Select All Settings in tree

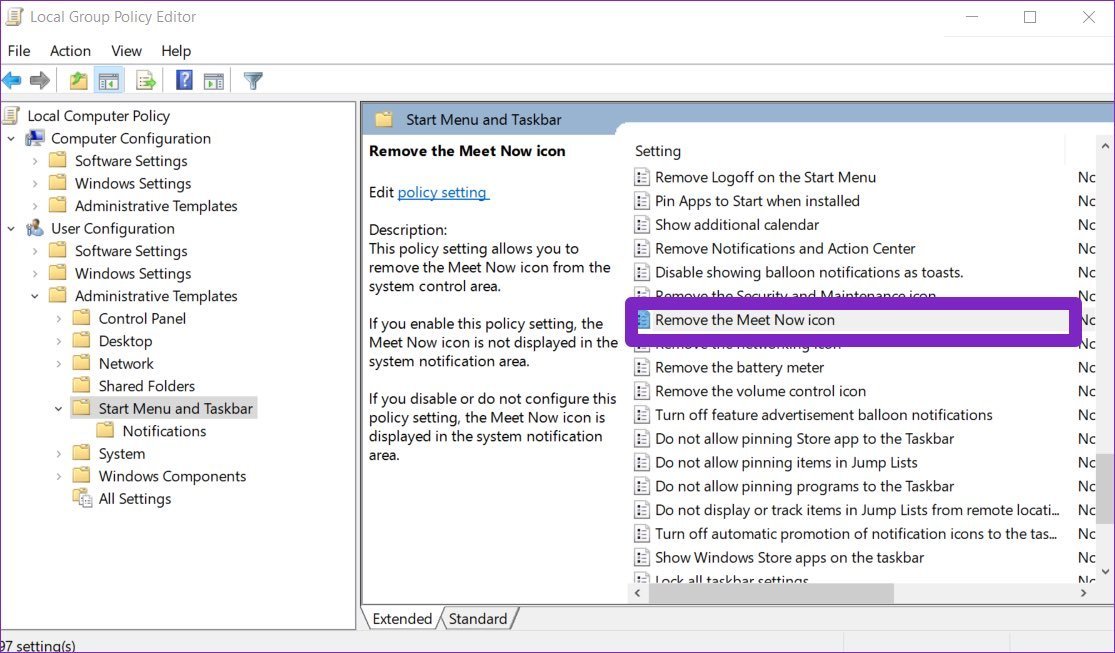134,499
